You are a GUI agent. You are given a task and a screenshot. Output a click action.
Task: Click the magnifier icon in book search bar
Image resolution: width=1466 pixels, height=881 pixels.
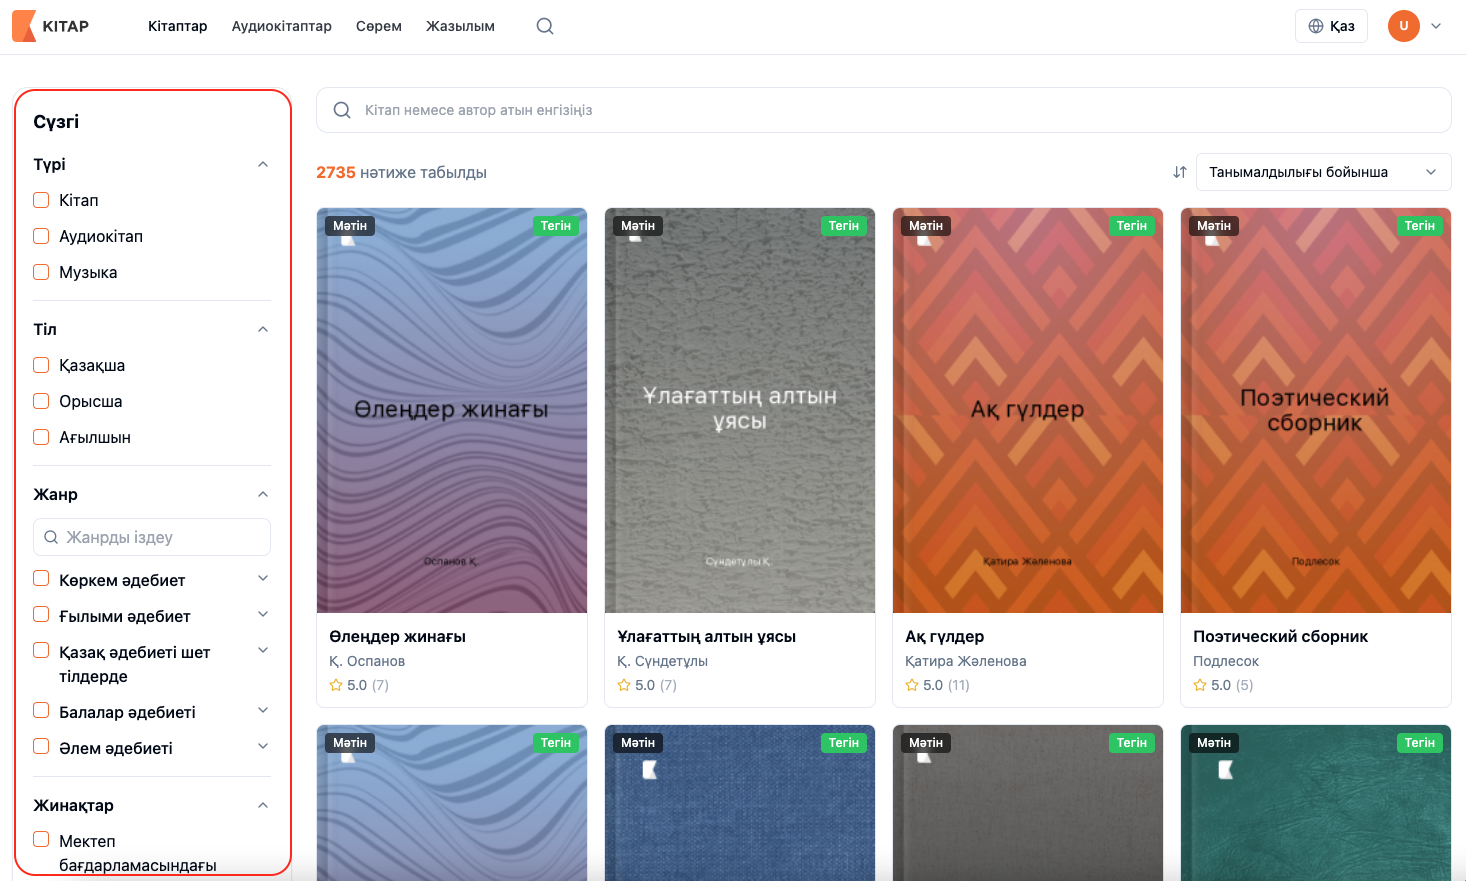point(342,110)
